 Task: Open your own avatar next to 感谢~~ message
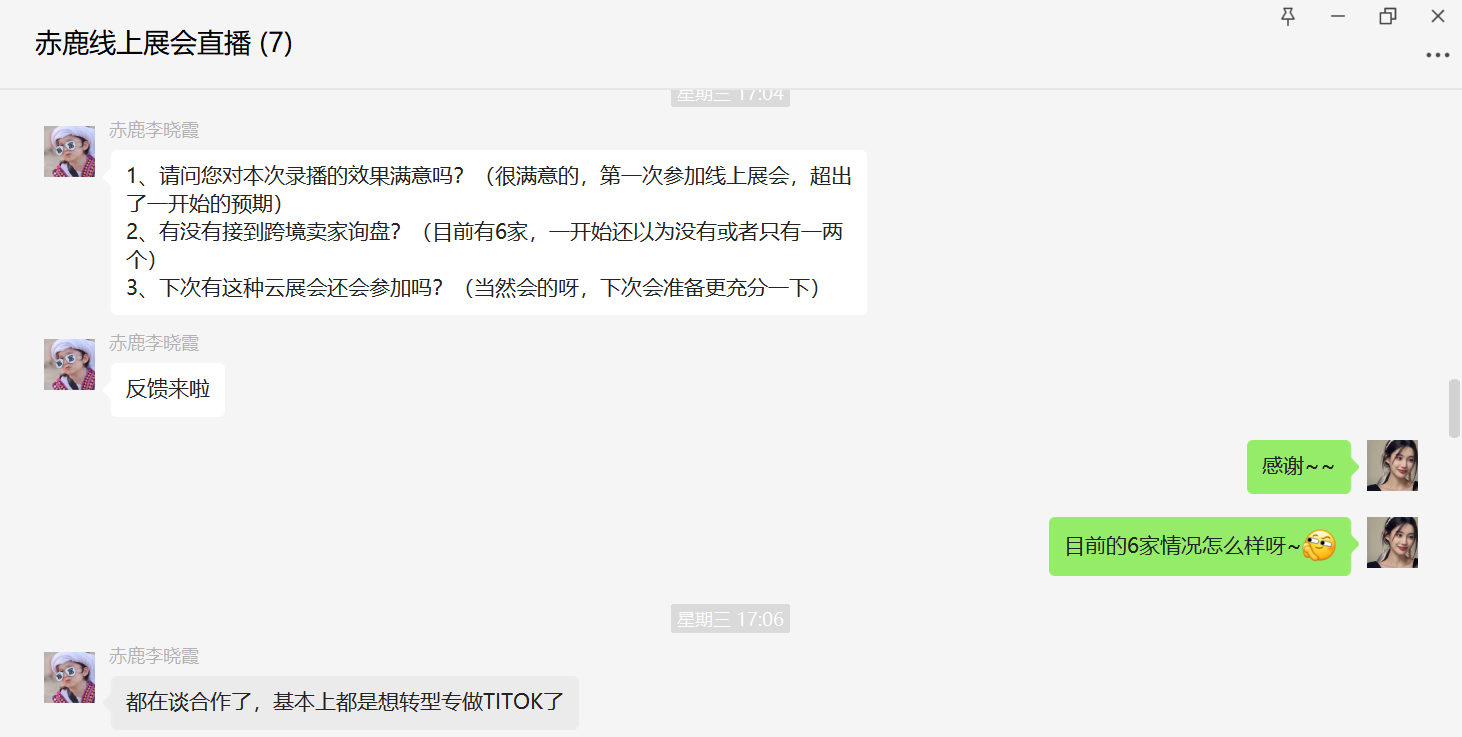coord(1392,466)
